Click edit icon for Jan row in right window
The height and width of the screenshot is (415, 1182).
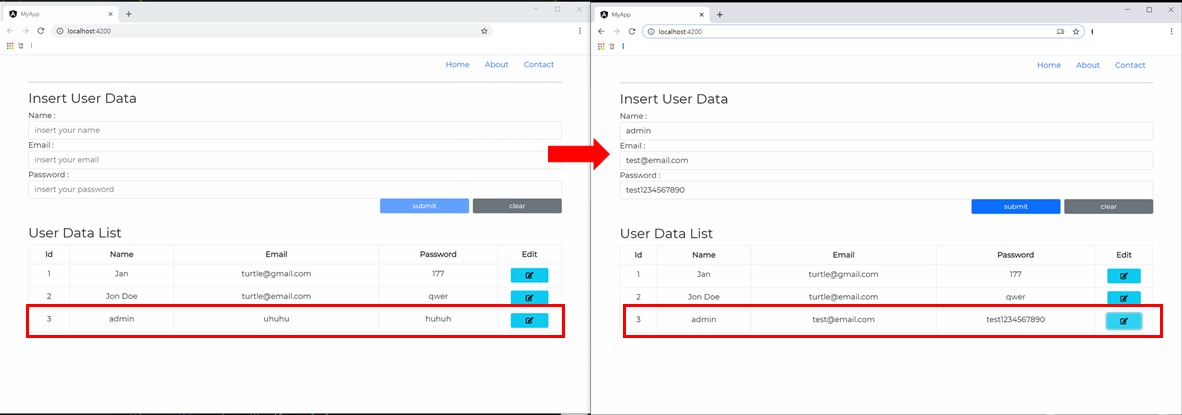point(1123,276)
